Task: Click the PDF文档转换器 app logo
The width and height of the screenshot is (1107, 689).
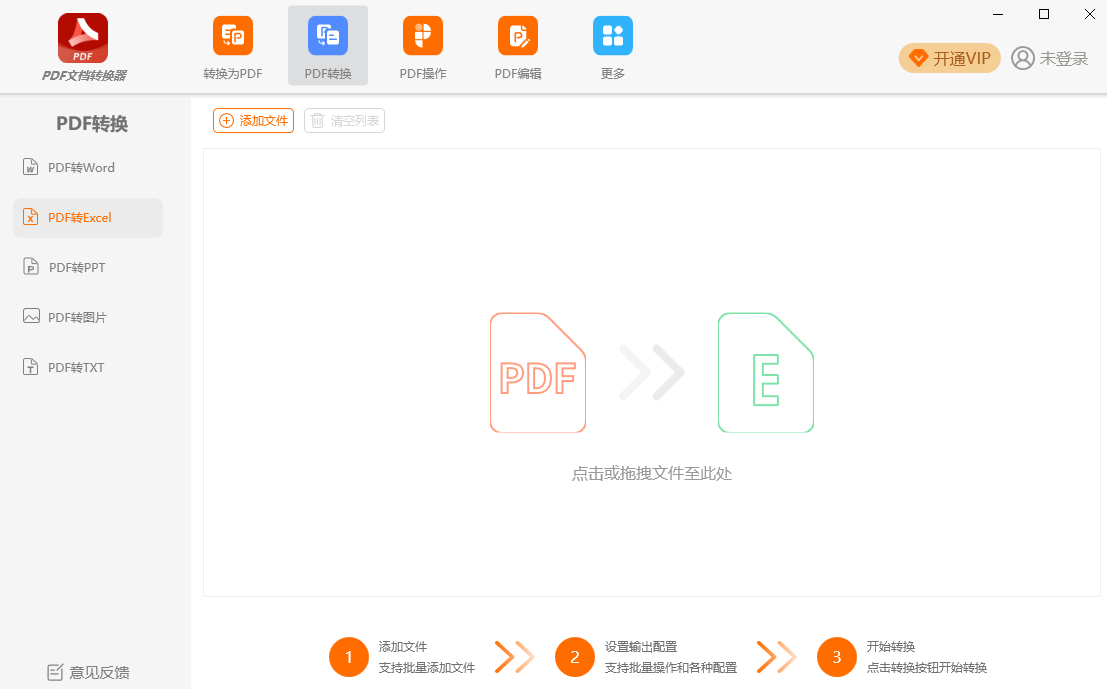Action: pos(83,38)
